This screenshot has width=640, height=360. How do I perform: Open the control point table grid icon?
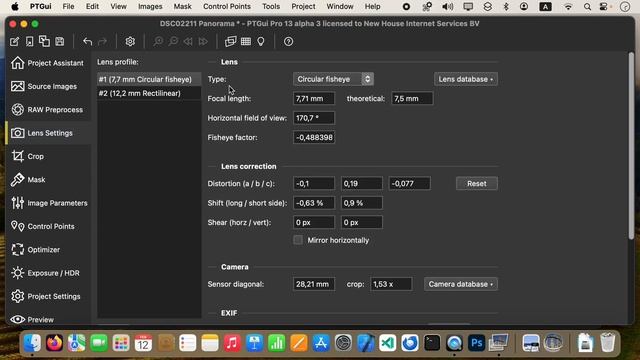pos(246,41)
